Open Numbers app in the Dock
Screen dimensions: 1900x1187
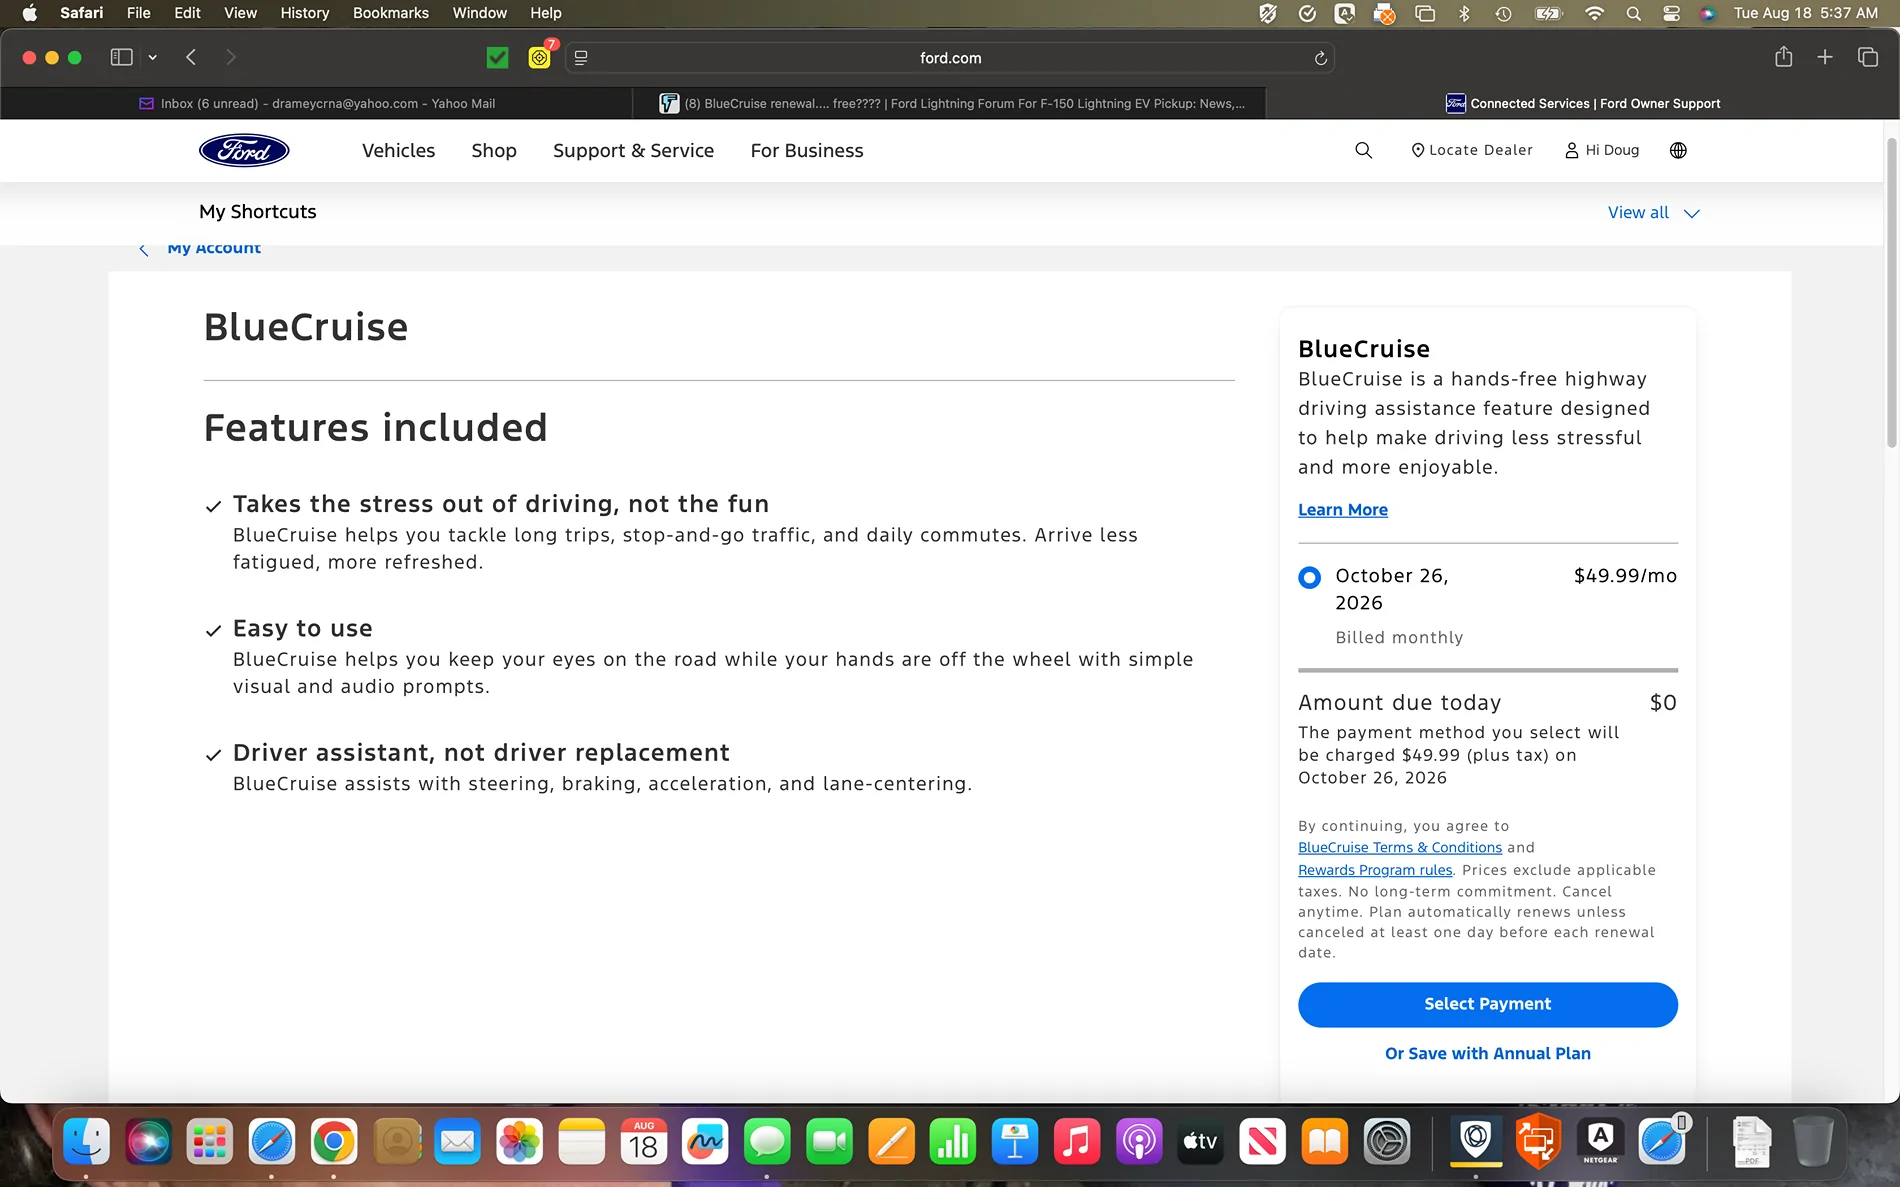click(953, 1141)
